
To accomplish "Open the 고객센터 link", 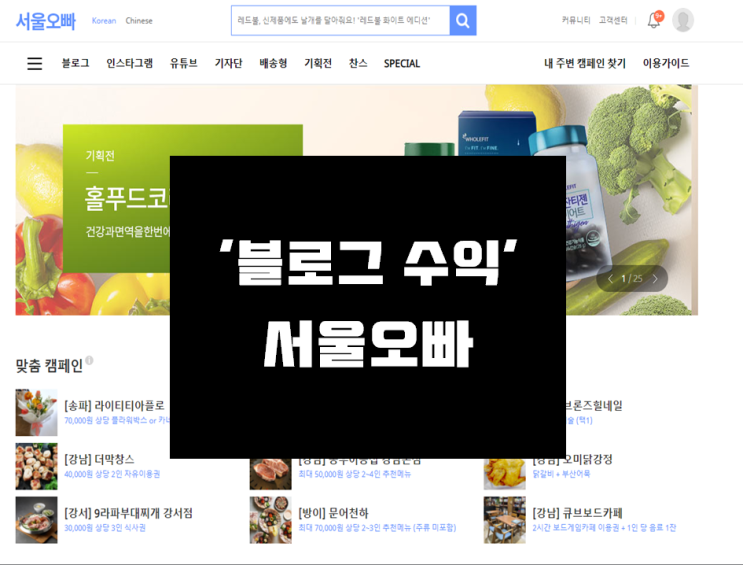I will click(x=613, y=20).
